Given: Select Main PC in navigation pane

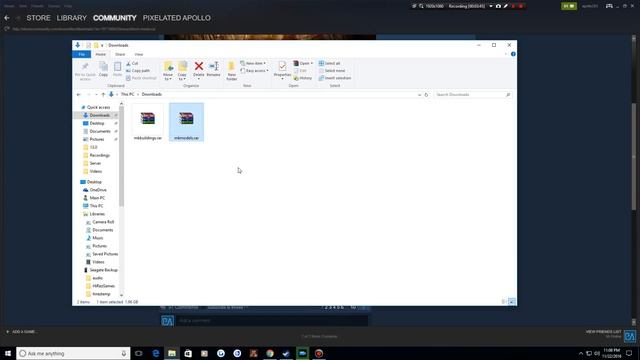Looking at the screenshot, I should point(97,198).
